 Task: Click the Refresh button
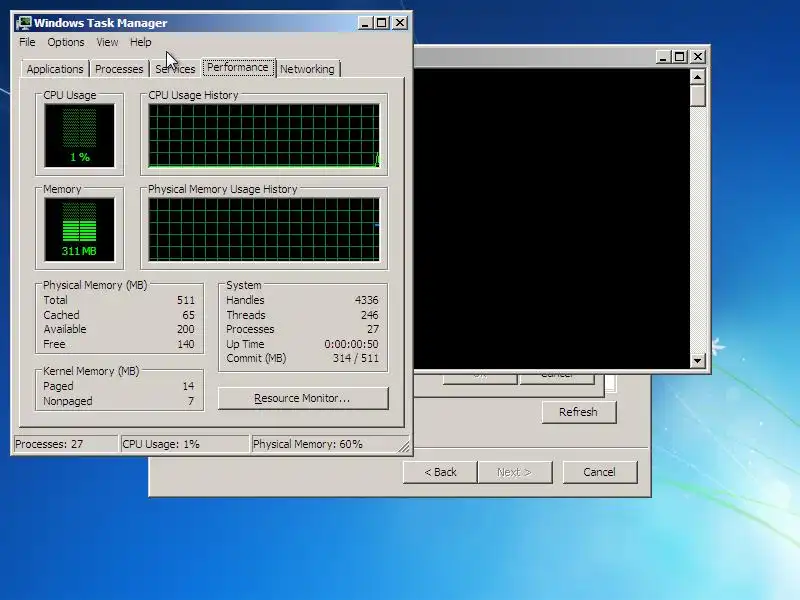tap(579, 412)
